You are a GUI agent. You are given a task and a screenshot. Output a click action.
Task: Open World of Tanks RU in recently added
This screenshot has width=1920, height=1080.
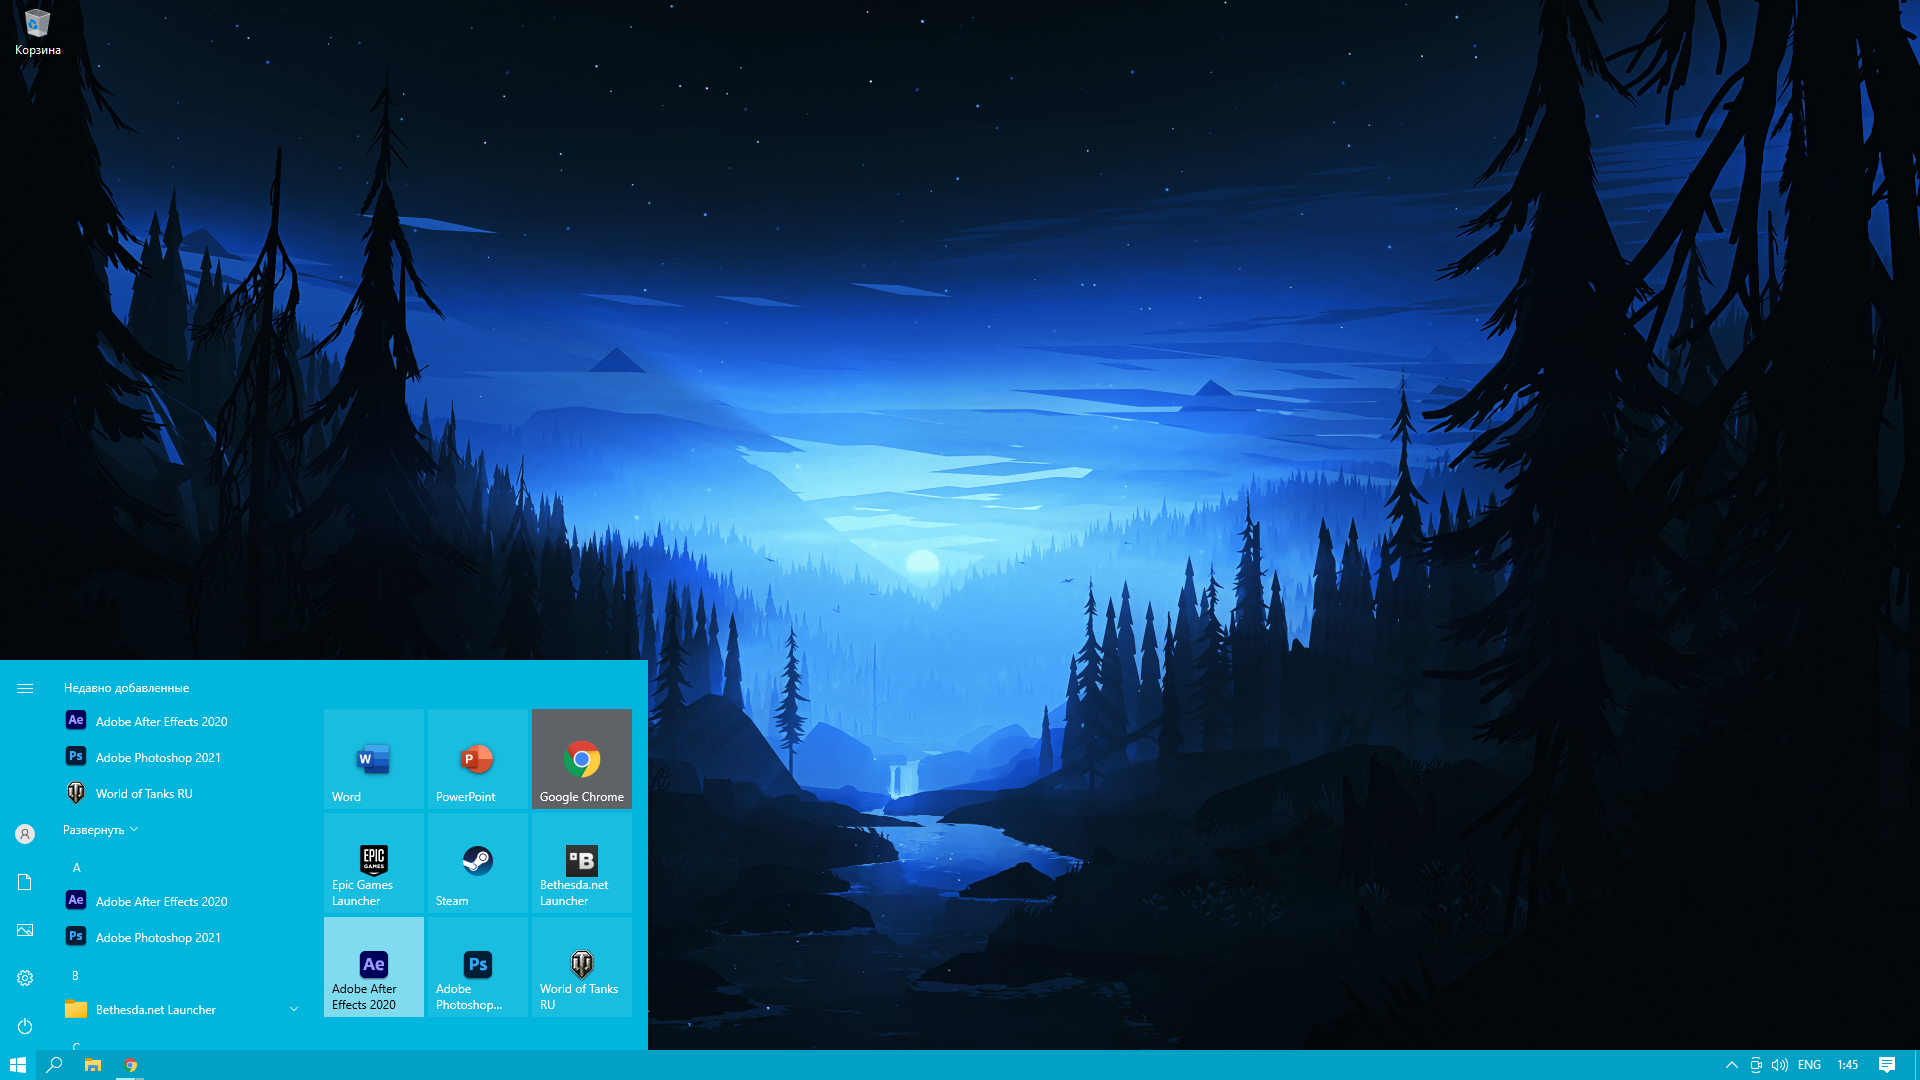click(182, 793)
